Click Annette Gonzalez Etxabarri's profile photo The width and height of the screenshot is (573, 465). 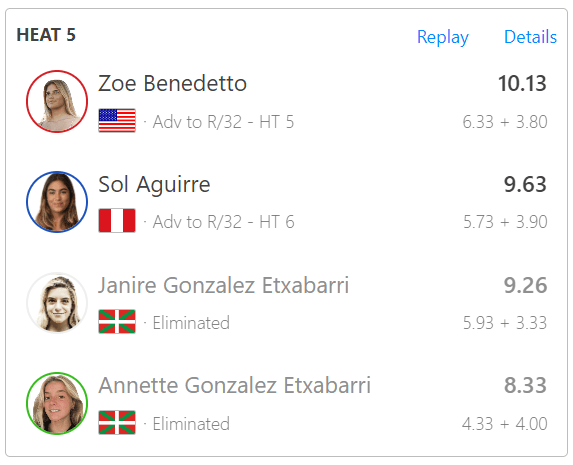coord(57,403)
